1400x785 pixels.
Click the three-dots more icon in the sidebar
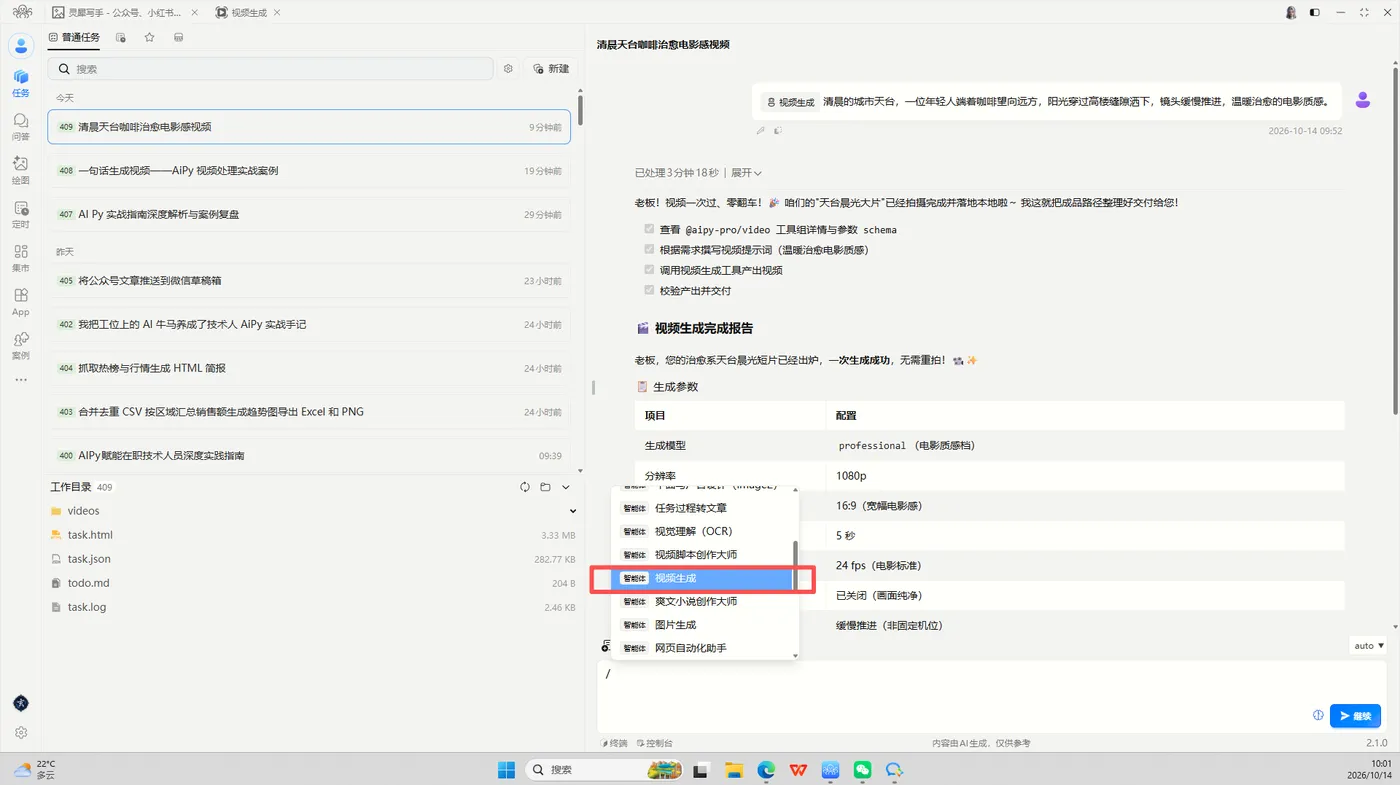[x=21, y=380]
